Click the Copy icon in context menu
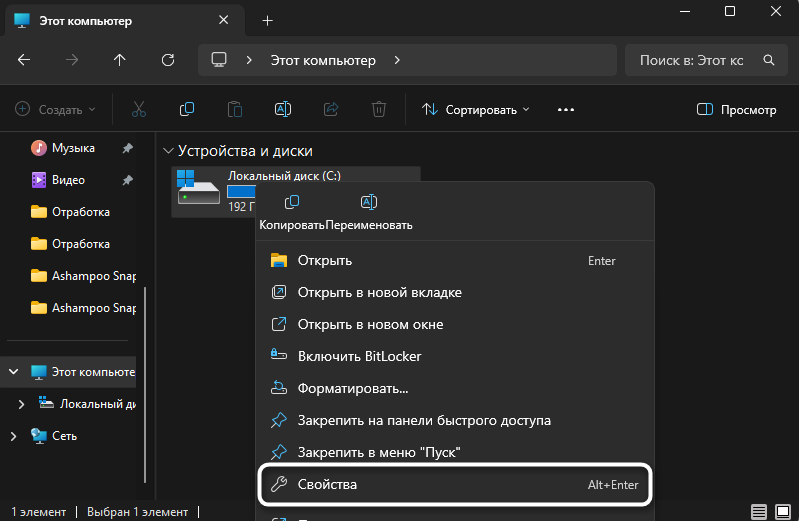799x521 pixels. coord(292,203)
